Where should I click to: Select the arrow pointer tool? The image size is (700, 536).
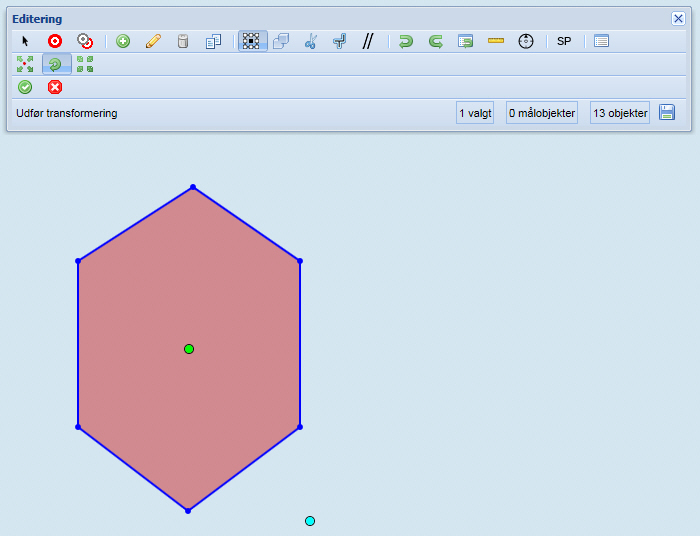(25, 42)
